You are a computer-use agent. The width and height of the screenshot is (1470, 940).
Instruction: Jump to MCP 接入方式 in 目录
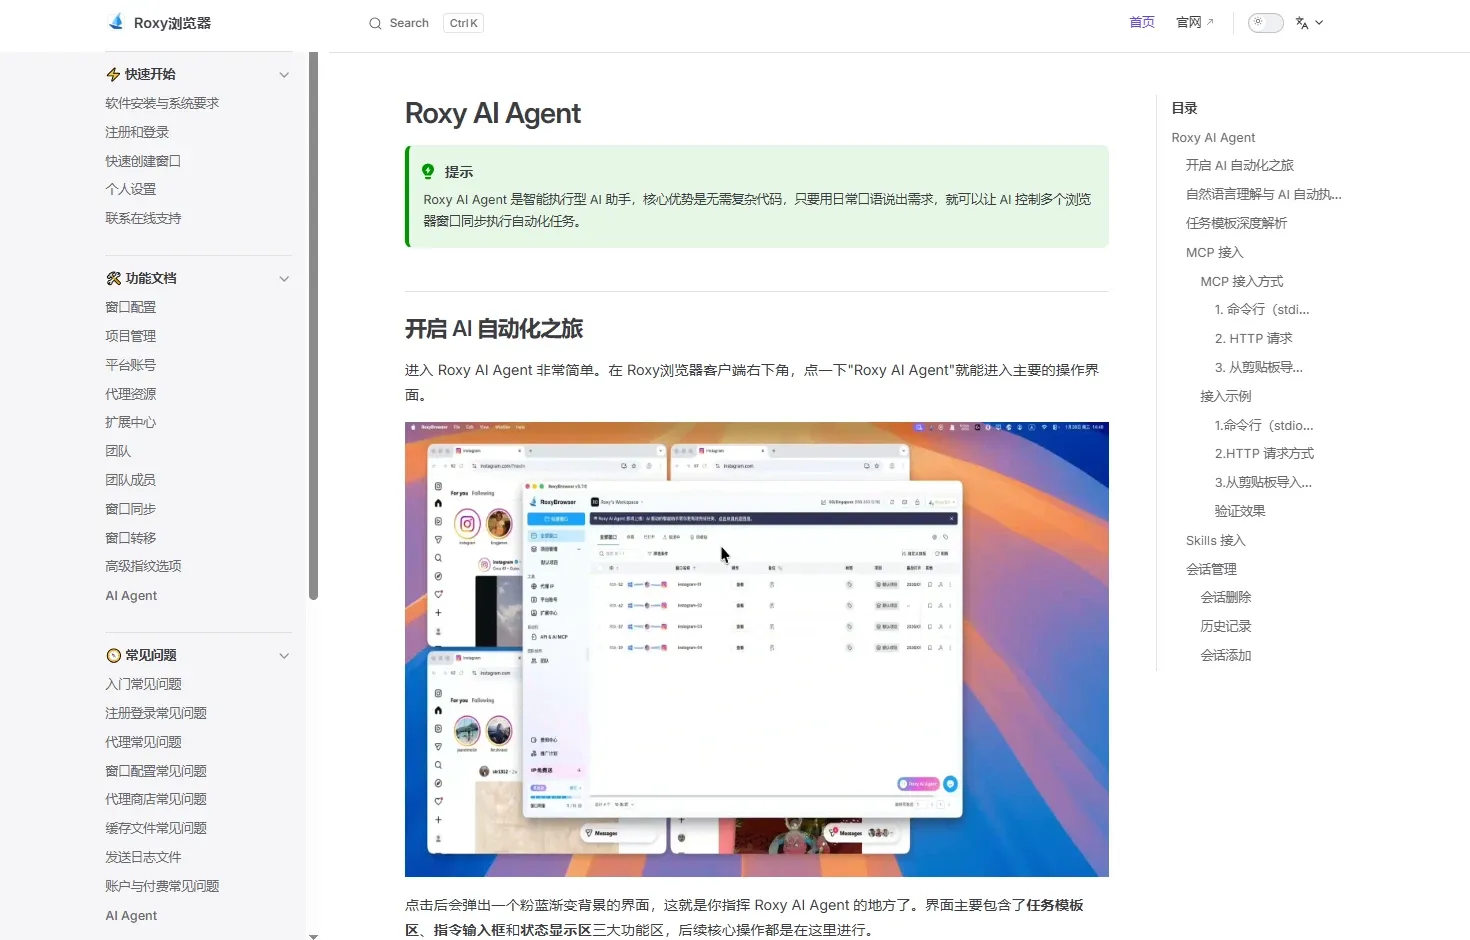pos(1242,282)
